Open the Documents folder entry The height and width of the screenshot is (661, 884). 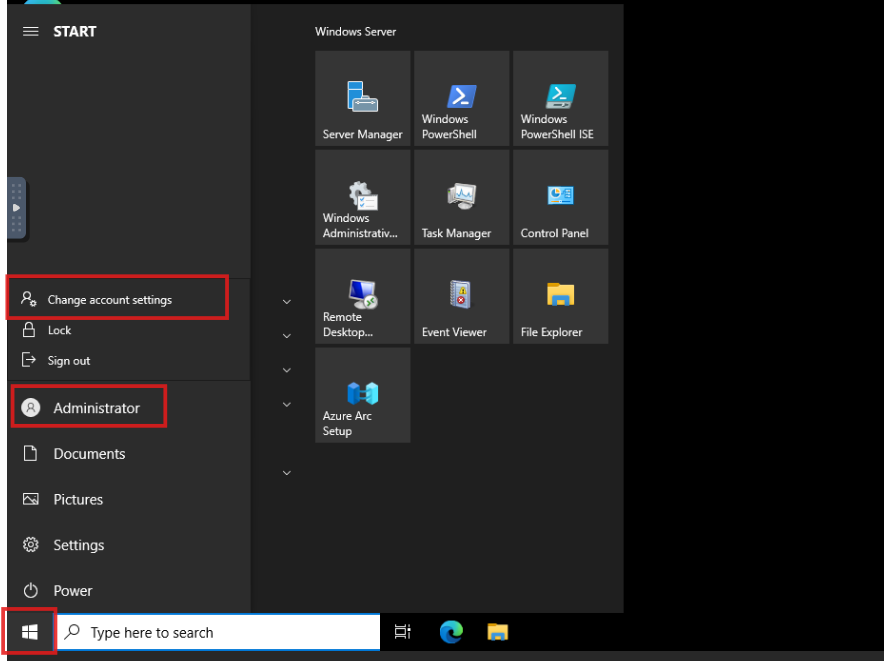[x=129, y=453]
